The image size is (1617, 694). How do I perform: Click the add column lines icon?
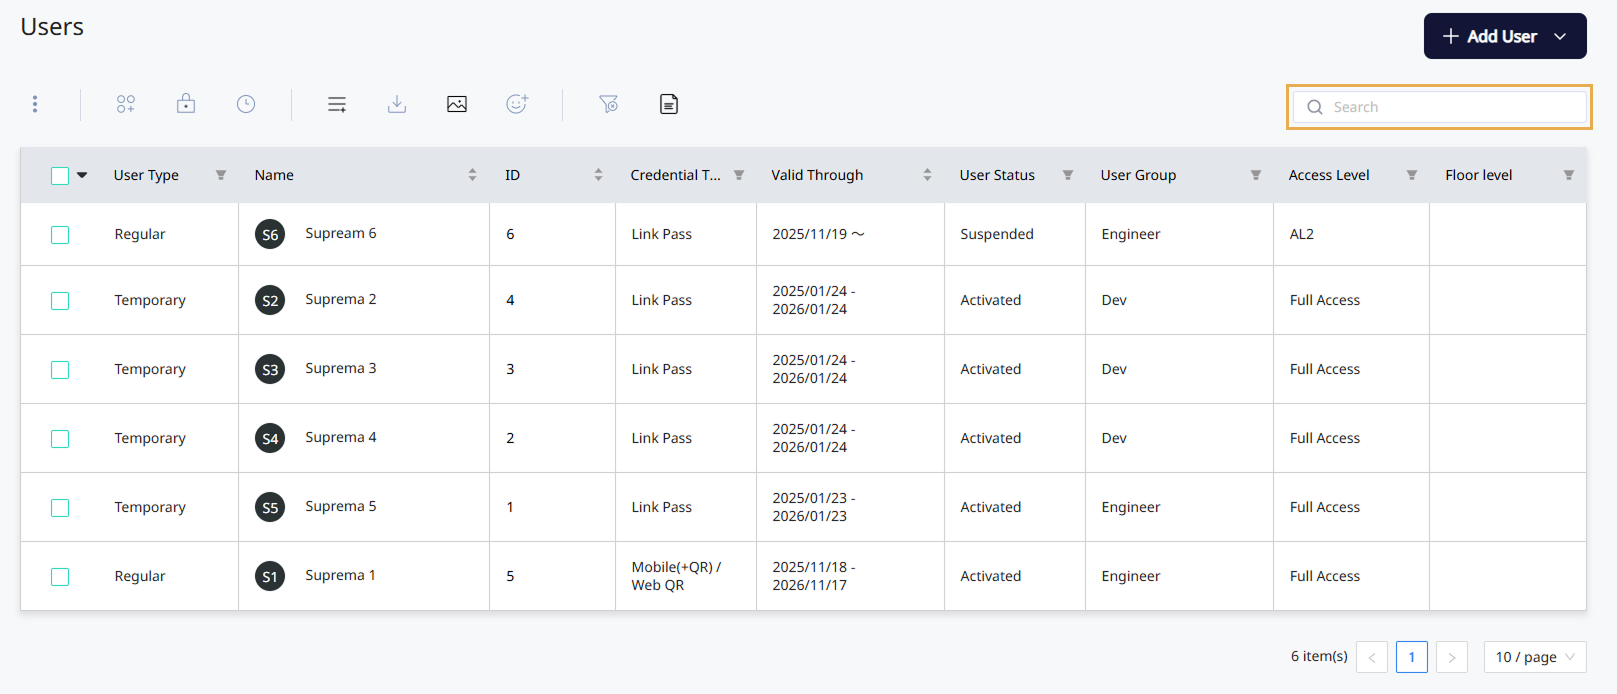coord(337,104)
